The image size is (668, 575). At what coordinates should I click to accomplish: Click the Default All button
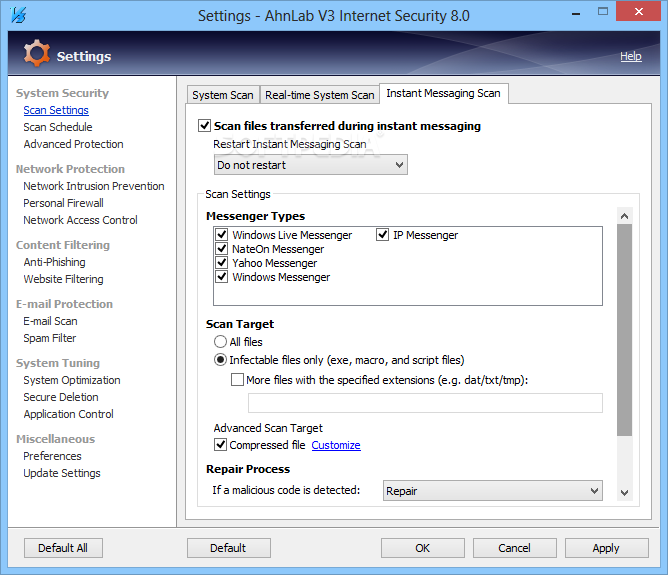(x=63, y=548)
